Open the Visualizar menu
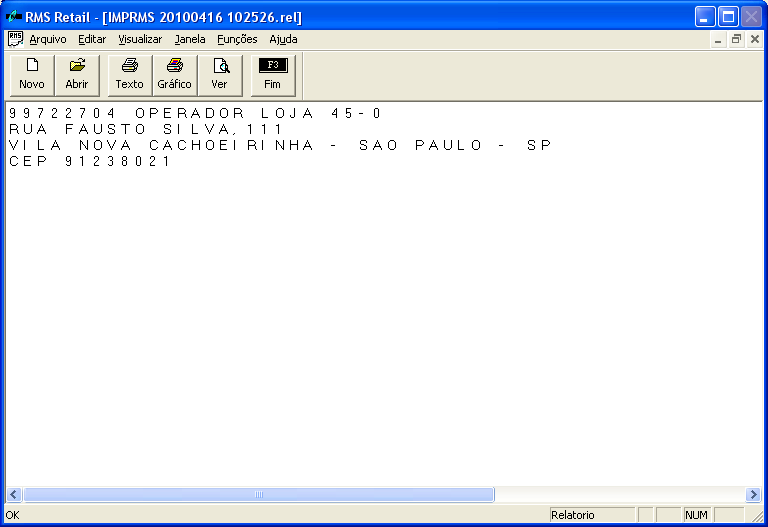This screenshot has height=527, width=768. pos(140,39)
